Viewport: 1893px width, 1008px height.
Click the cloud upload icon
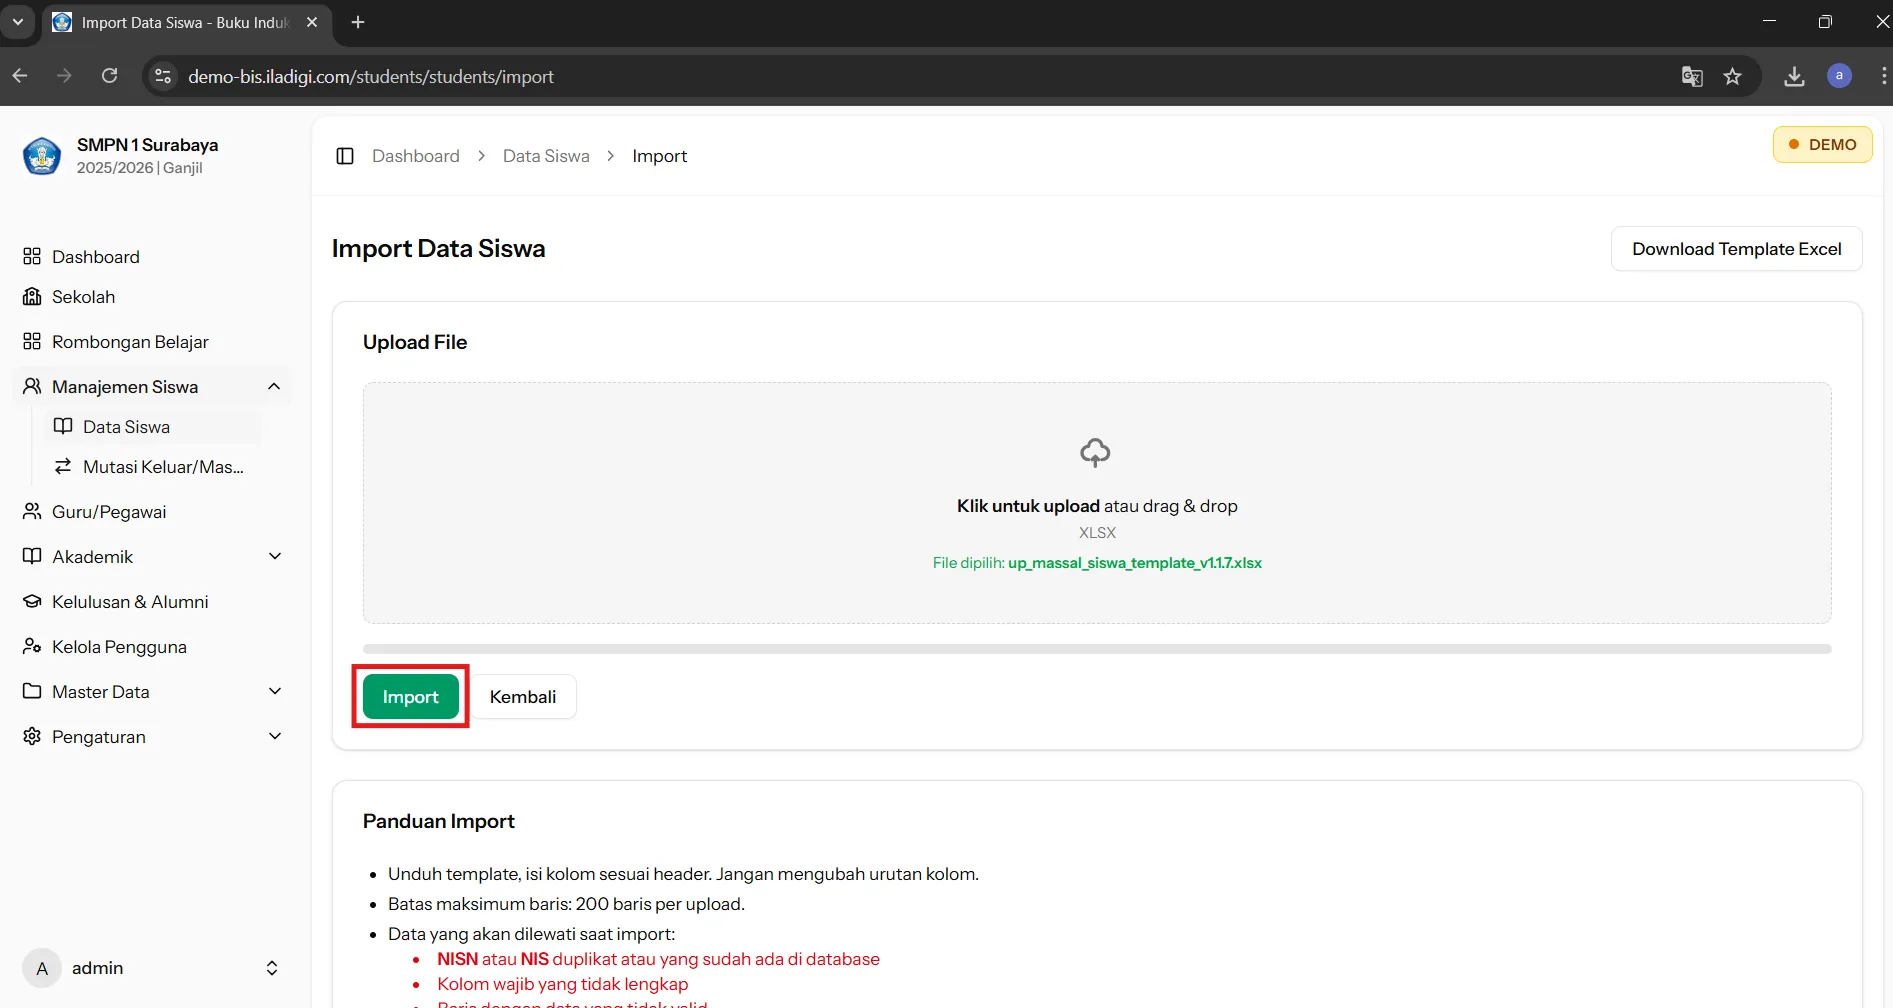pos(1095,453)
